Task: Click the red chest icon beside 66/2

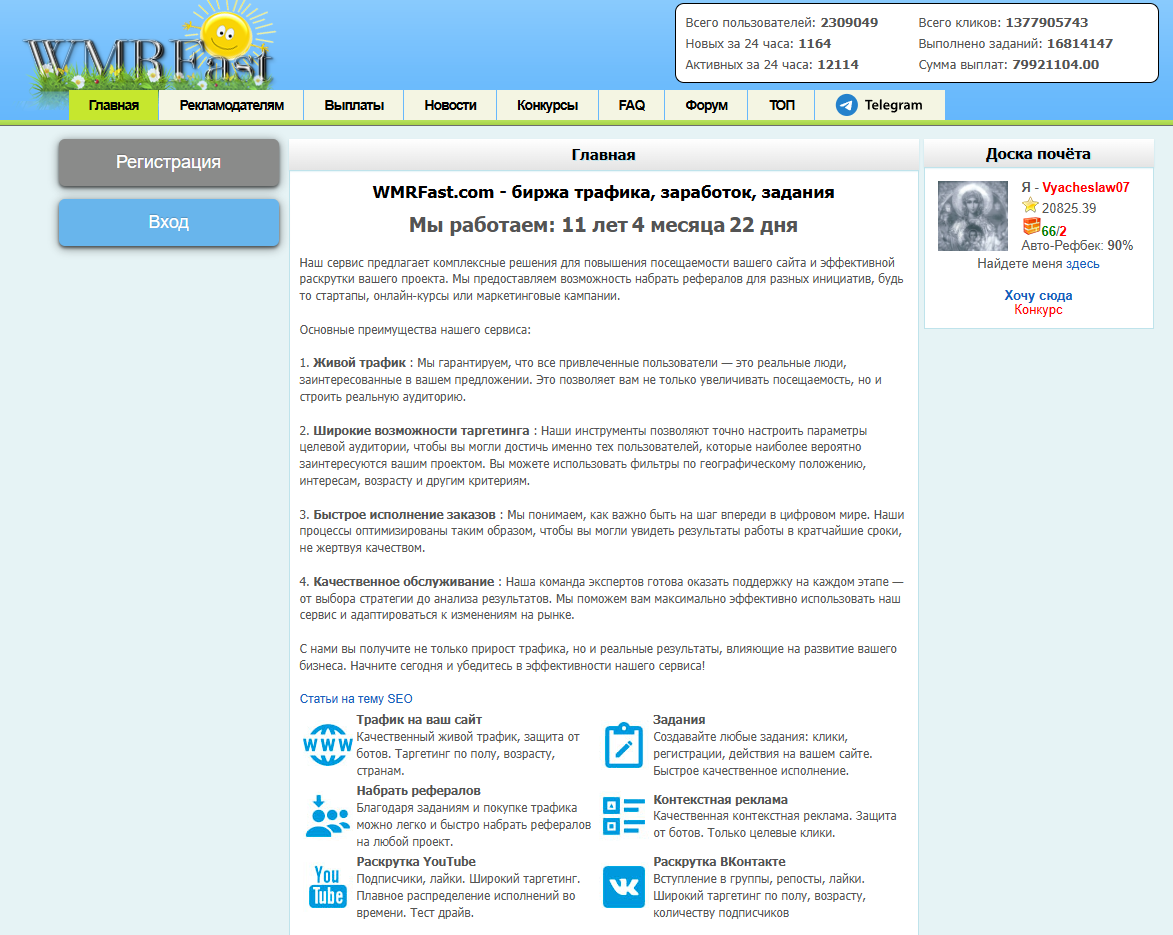Action: click(1031, 226)
